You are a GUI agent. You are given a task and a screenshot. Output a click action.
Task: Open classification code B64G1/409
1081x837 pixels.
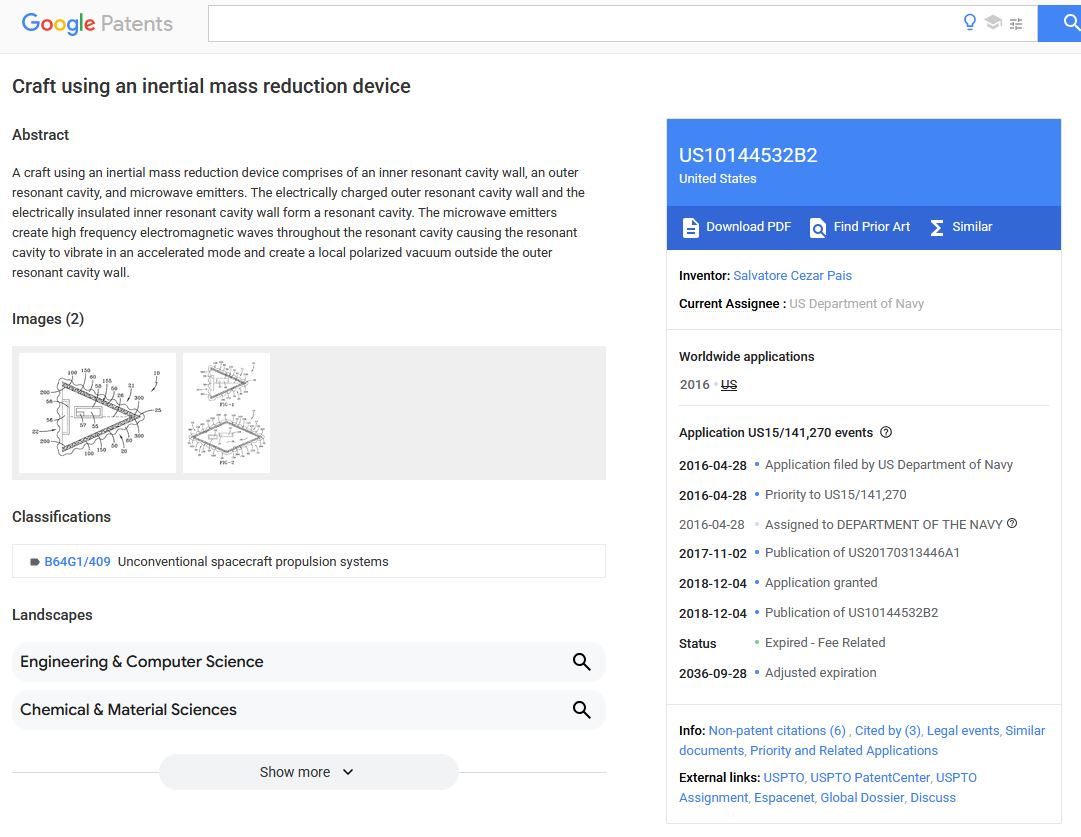coord(77,562)
